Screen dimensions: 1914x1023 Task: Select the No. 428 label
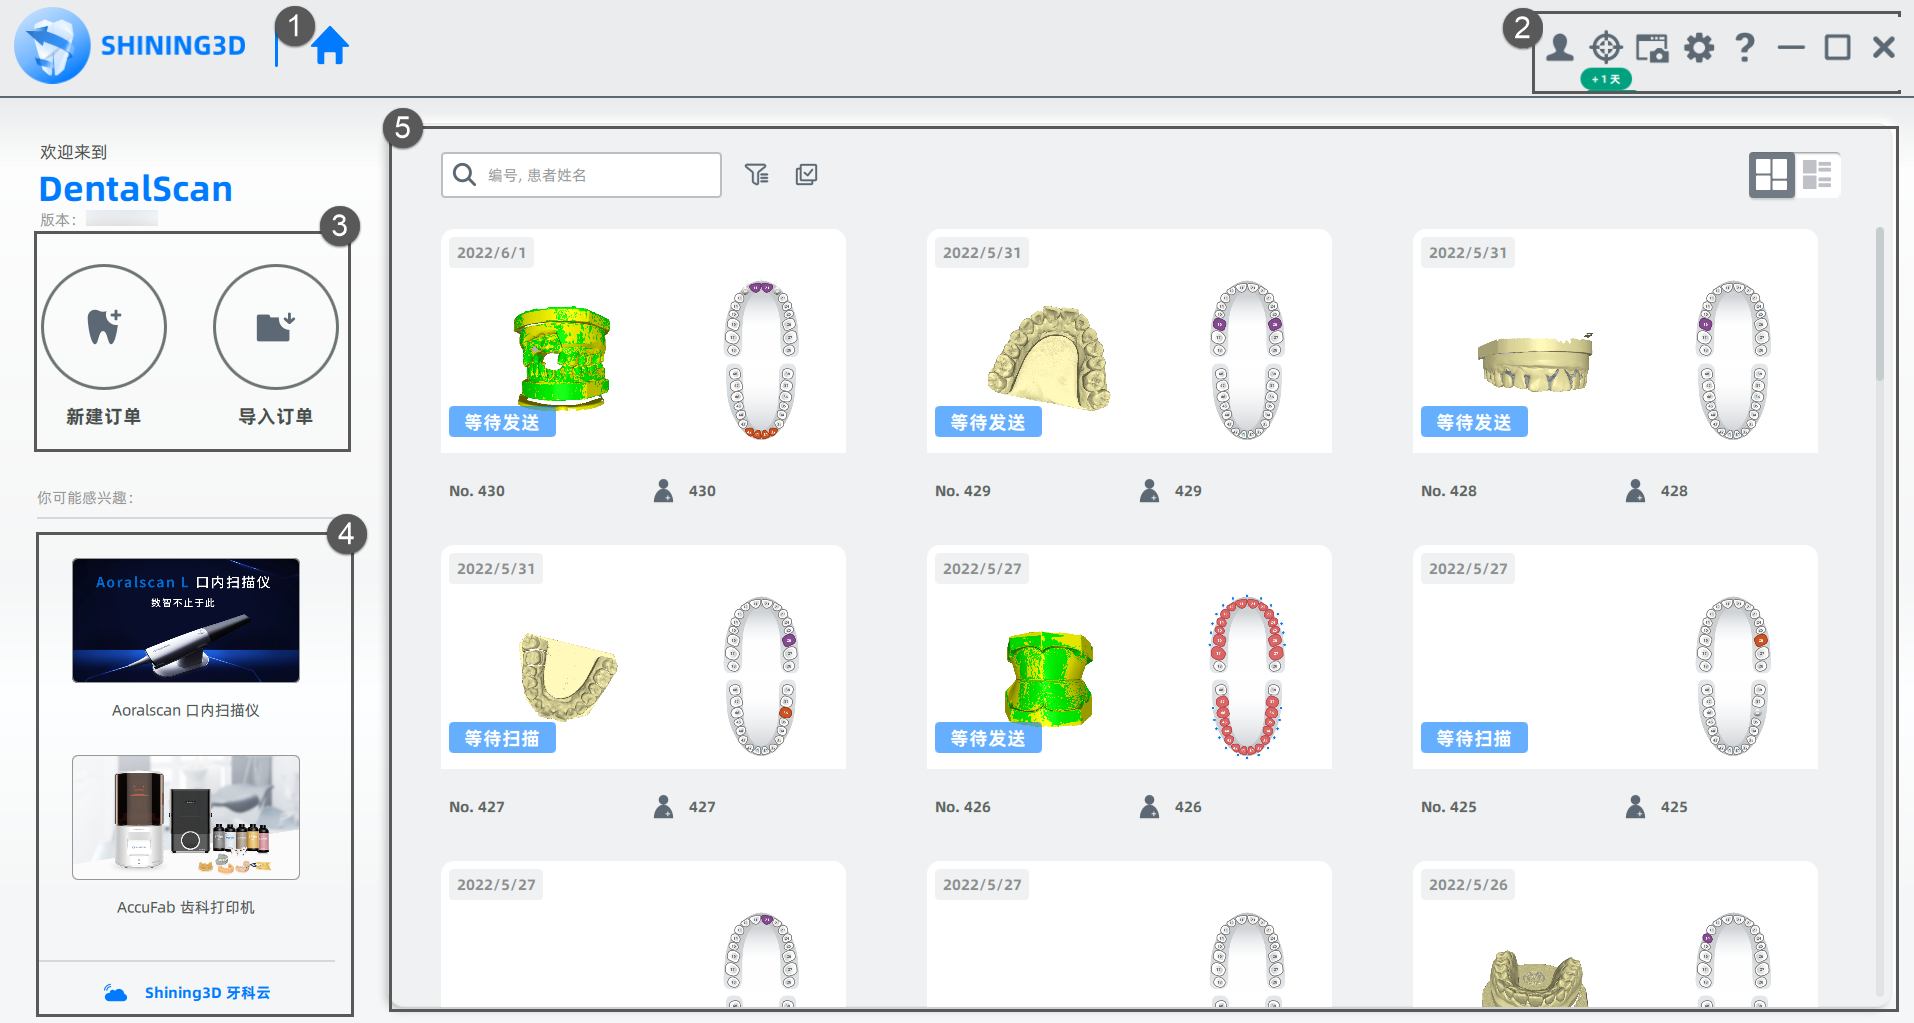[1449, 491]
